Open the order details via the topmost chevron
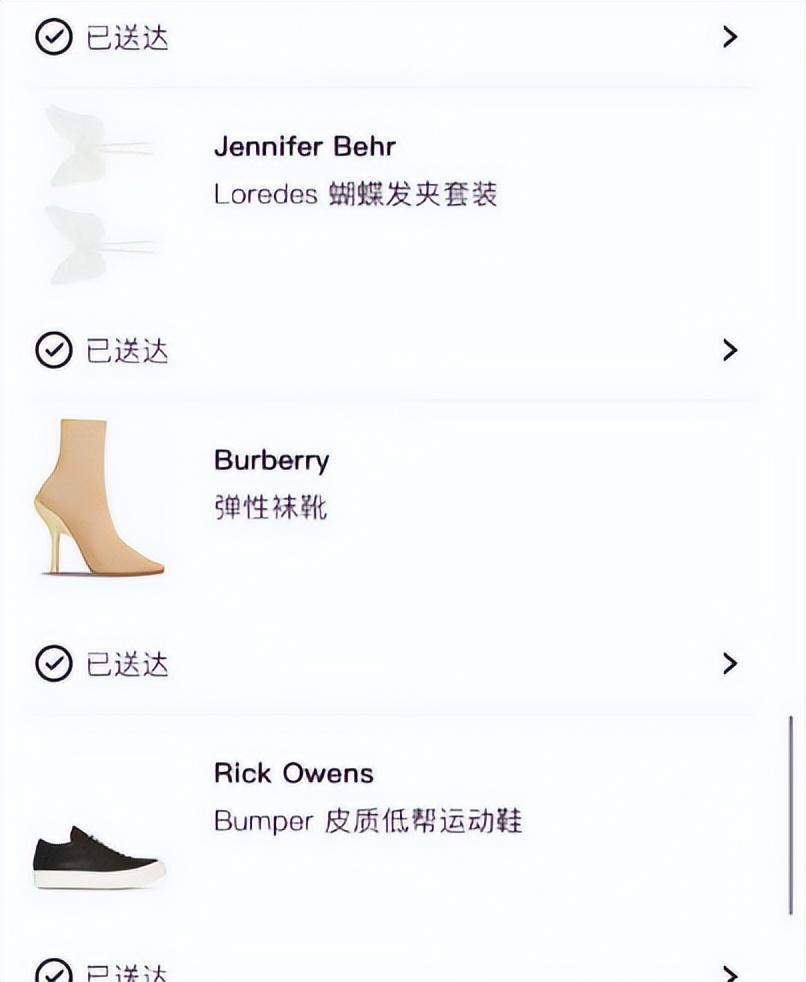This screenshot has height=982, width=806. tap(730, 37)
